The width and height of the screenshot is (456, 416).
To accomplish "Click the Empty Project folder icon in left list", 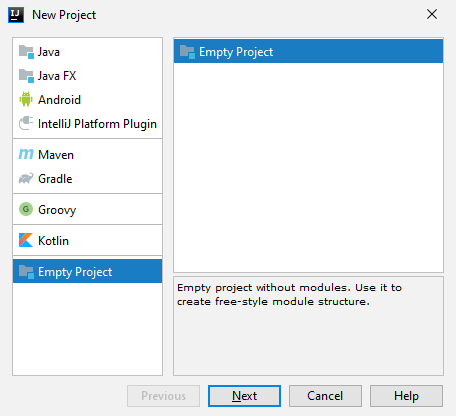I will pos(26,272).
